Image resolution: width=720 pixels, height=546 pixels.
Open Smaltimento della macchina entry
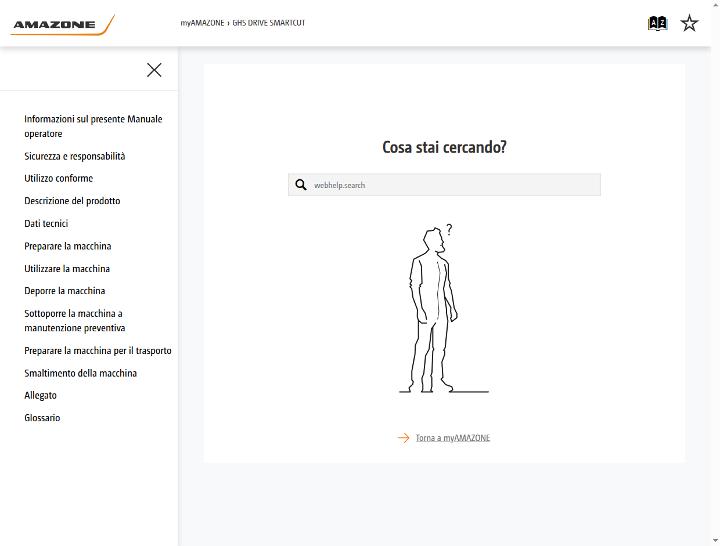[80, 373]
